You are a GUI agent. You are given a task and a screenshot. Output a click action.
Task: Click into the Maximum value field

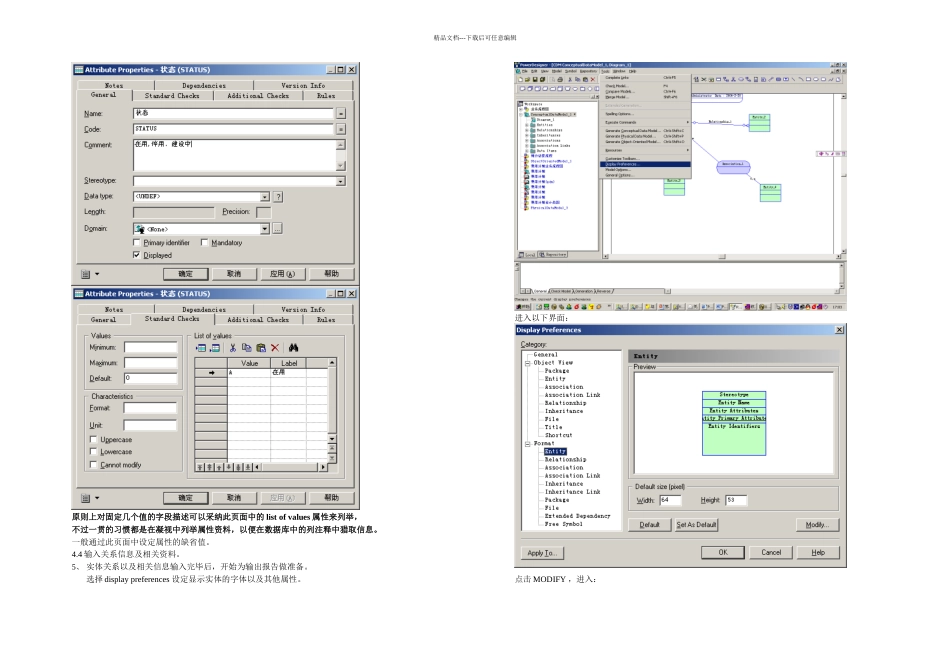(151, 362)
